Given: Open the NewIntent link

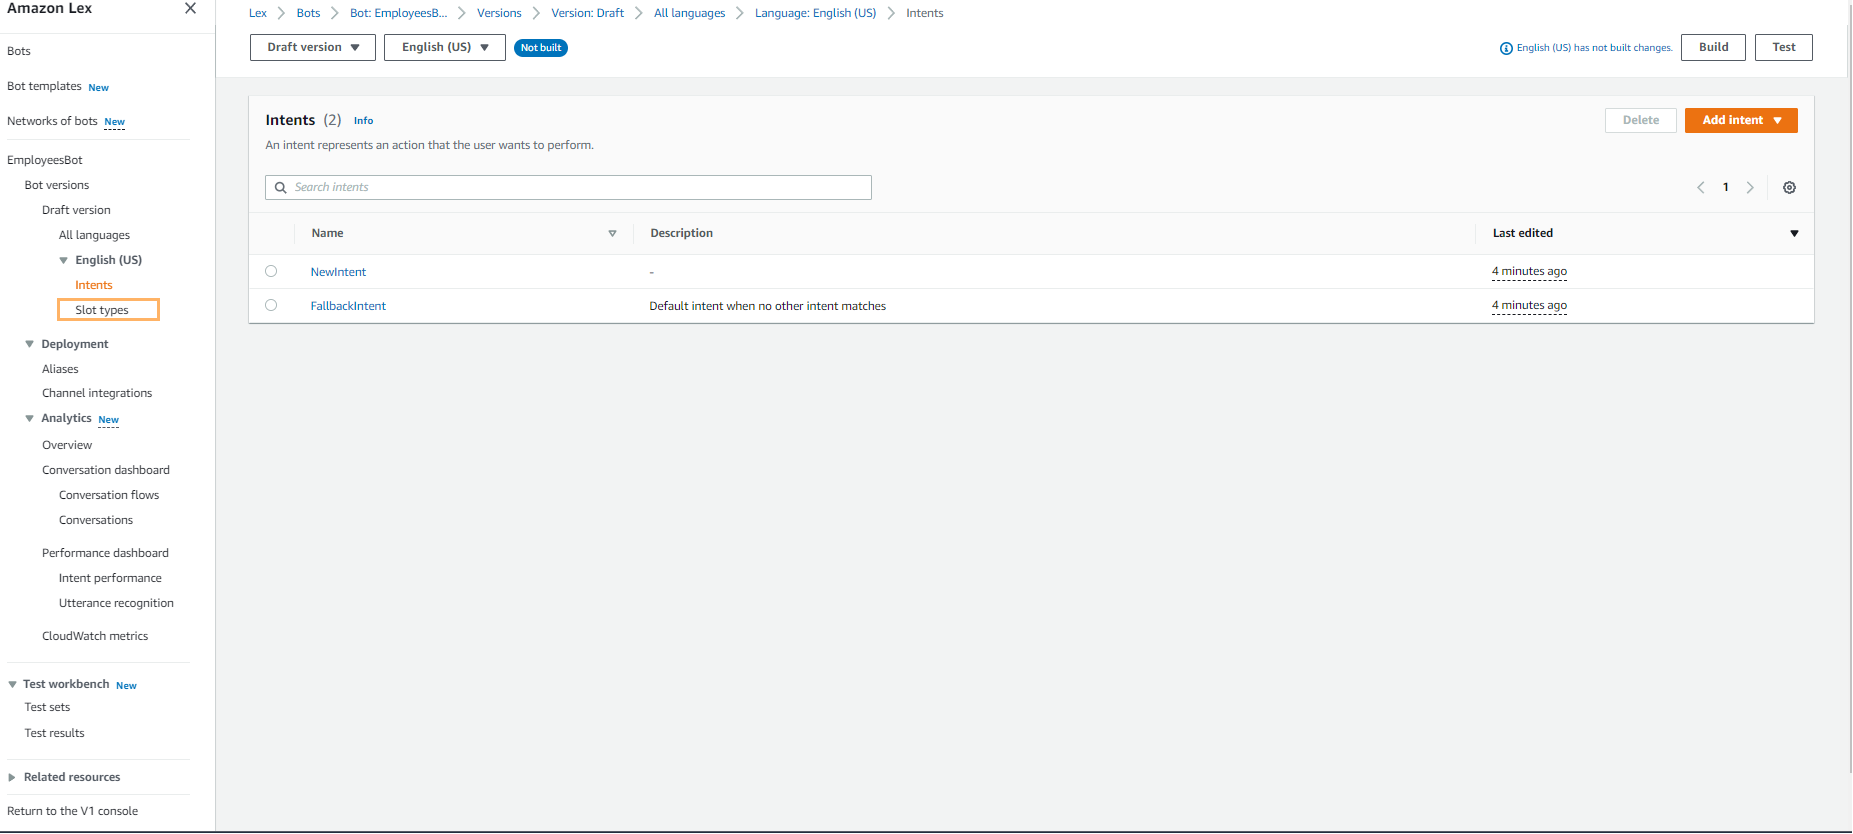Looking at the screenshot, I should pyautogui.click(x=338, y=272).
